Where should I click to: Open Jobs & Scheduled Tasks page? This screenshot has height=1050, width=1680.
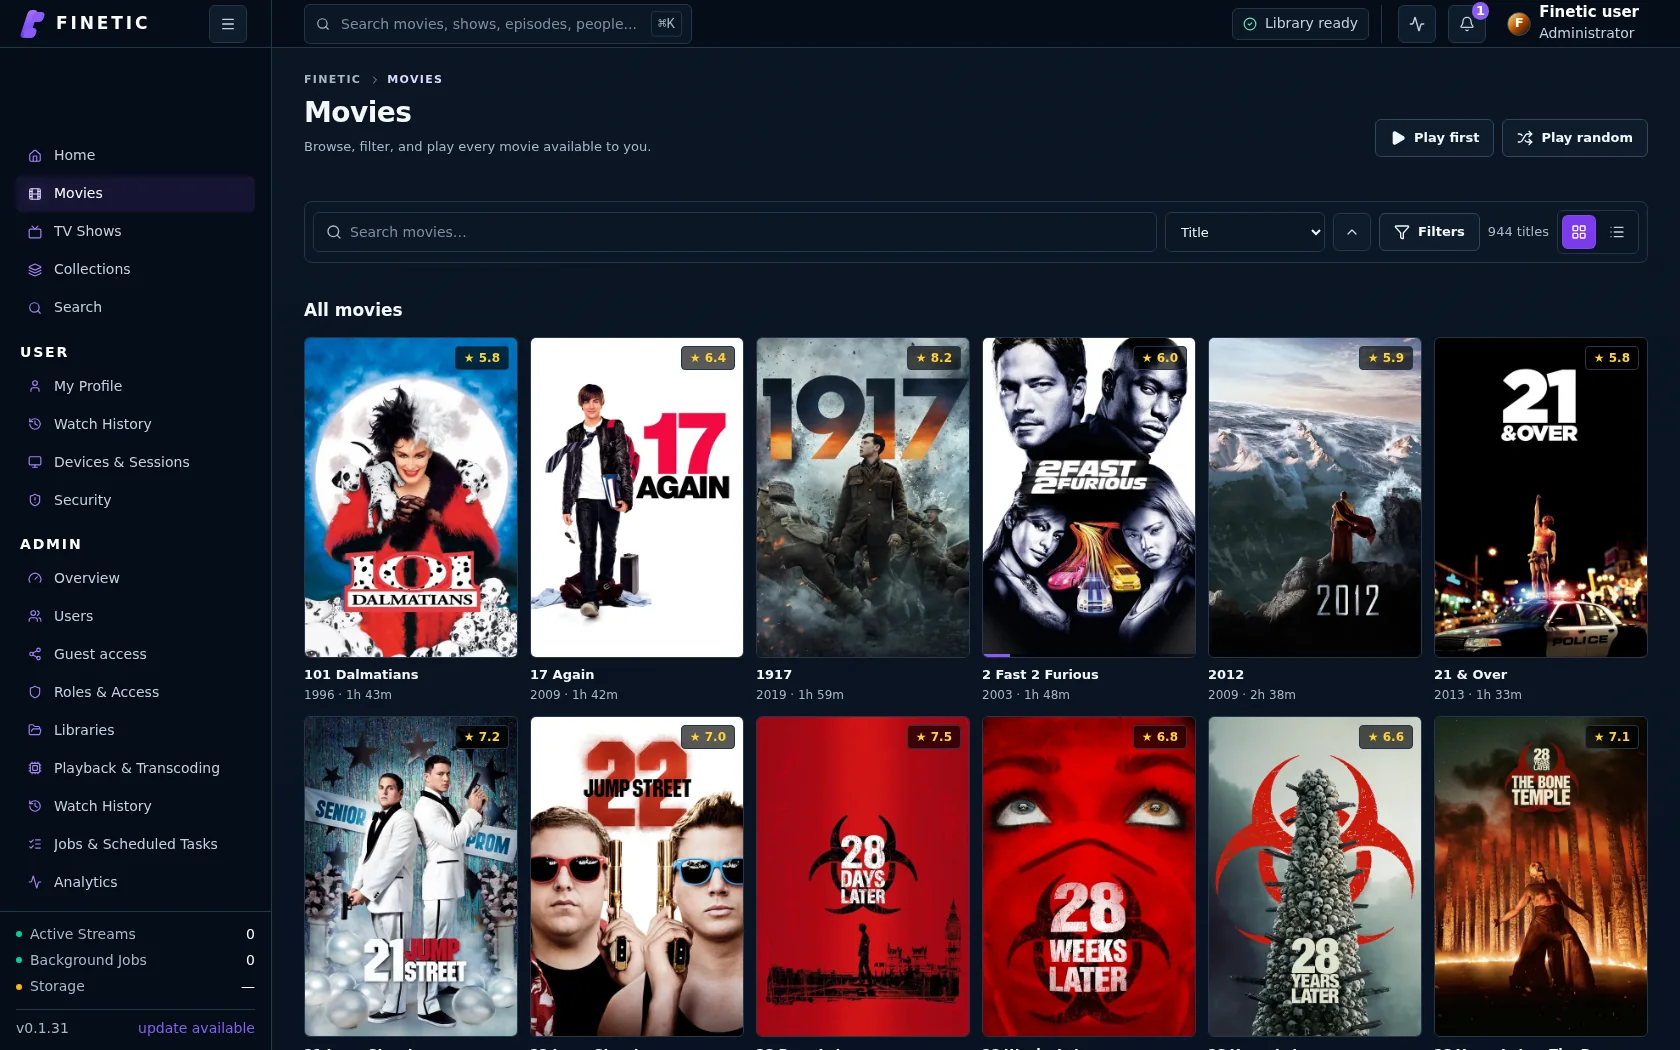pyautogui.click(x=135, y=844)
